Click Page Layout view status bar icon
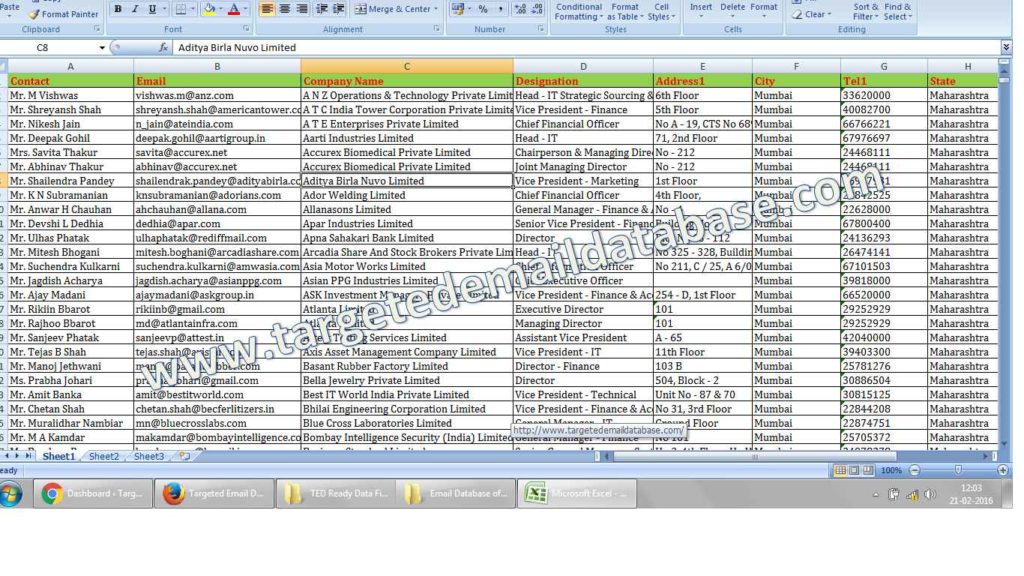This screenshot has width=1024, height=576. click(854, 470)
